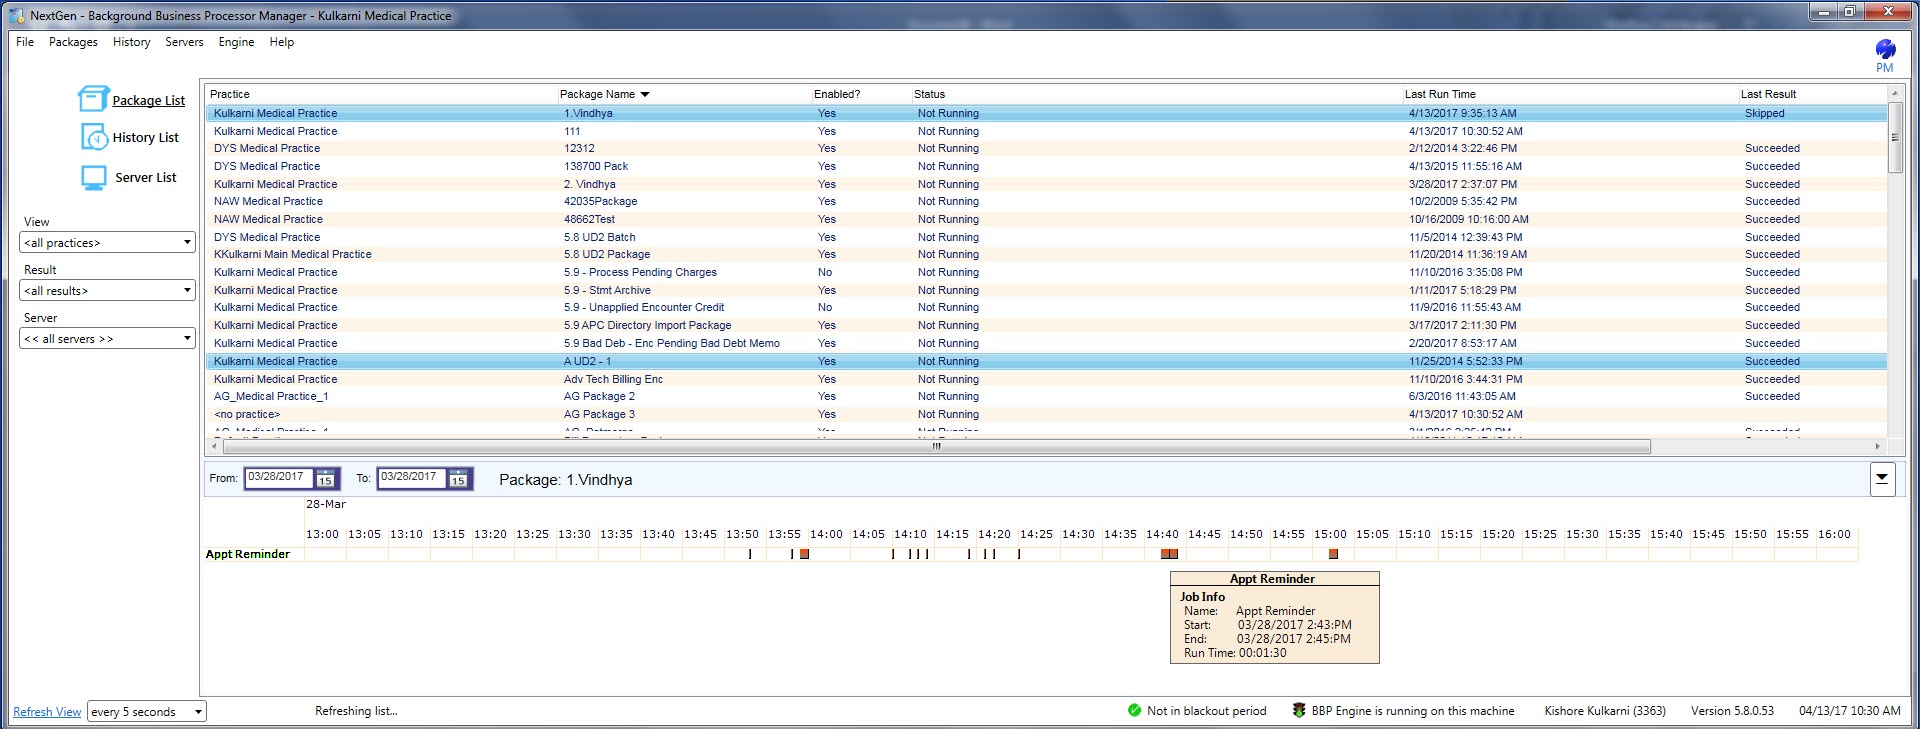Open the Result filter dropdown
Image resolution: width=1920 pixels, height=729 pixels.
(107, 290)
